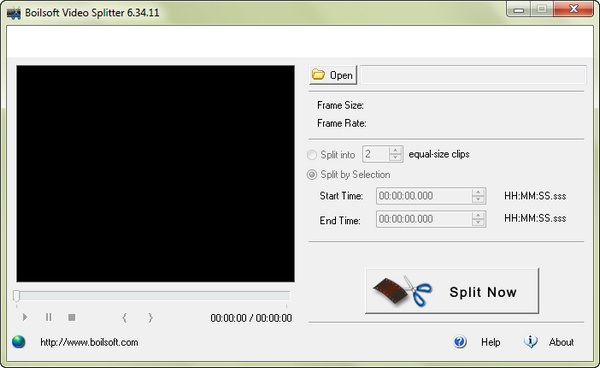Click the Pause playback button
The height and width of the screenshot is (368, 600).
pos(49,317)
